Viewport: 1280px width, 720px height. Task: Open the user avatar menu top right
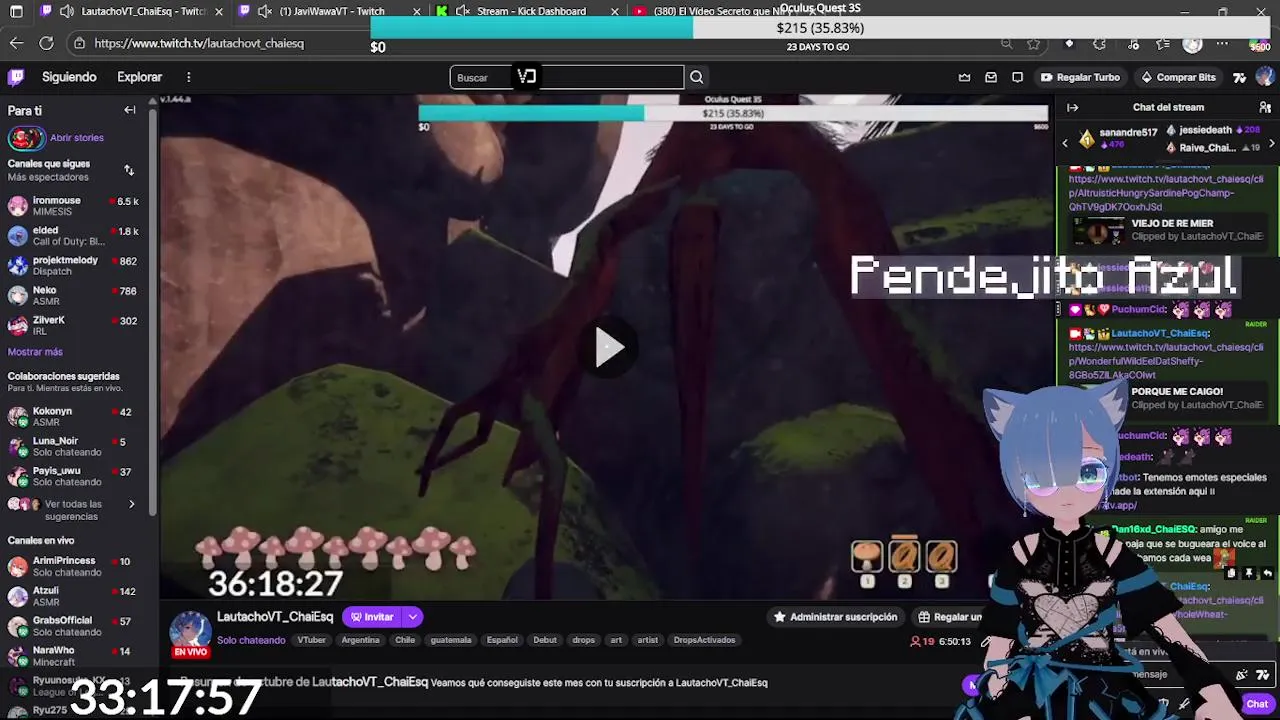(x=1265, y=77)
